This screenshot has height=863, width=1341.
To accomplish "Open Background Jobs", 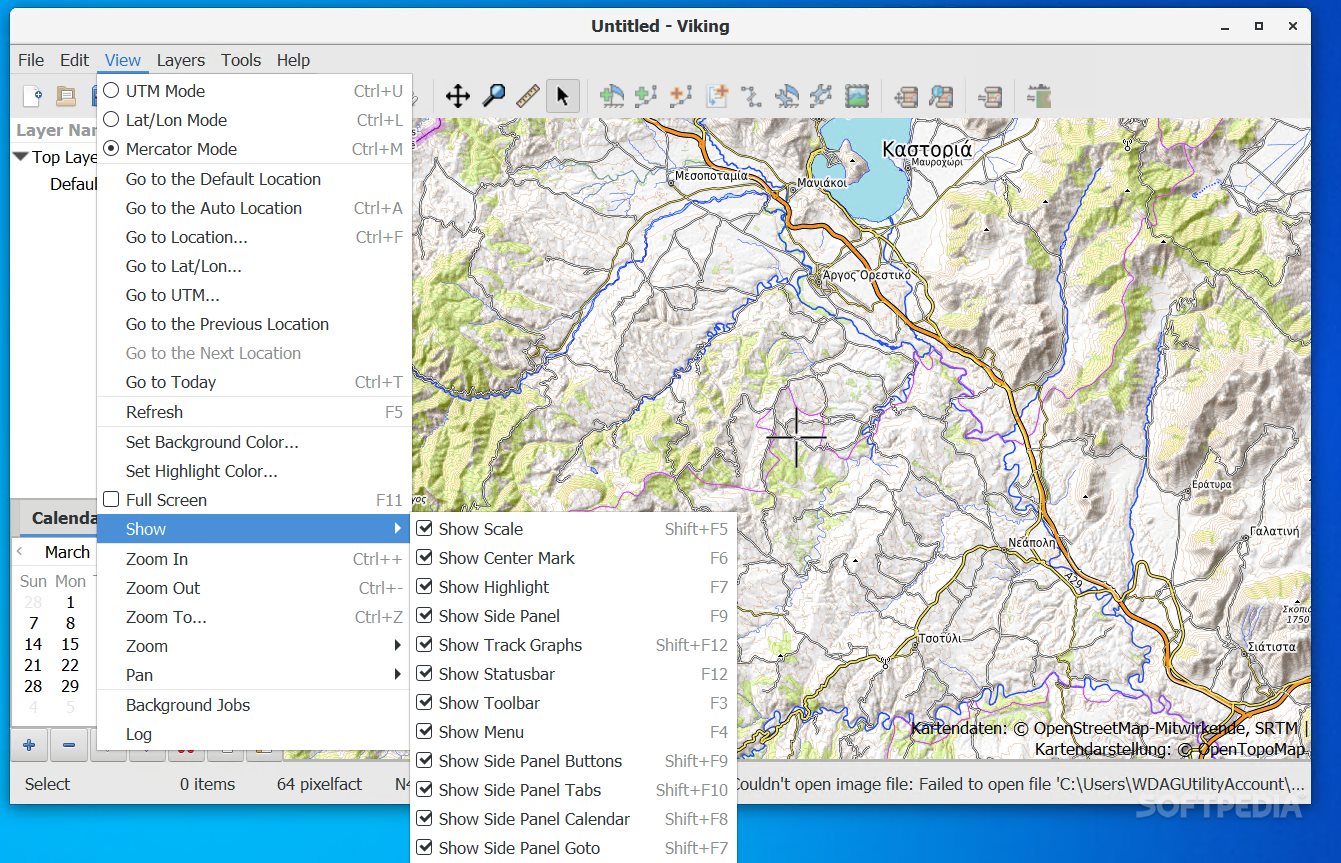I will click(x=254, y=705).
